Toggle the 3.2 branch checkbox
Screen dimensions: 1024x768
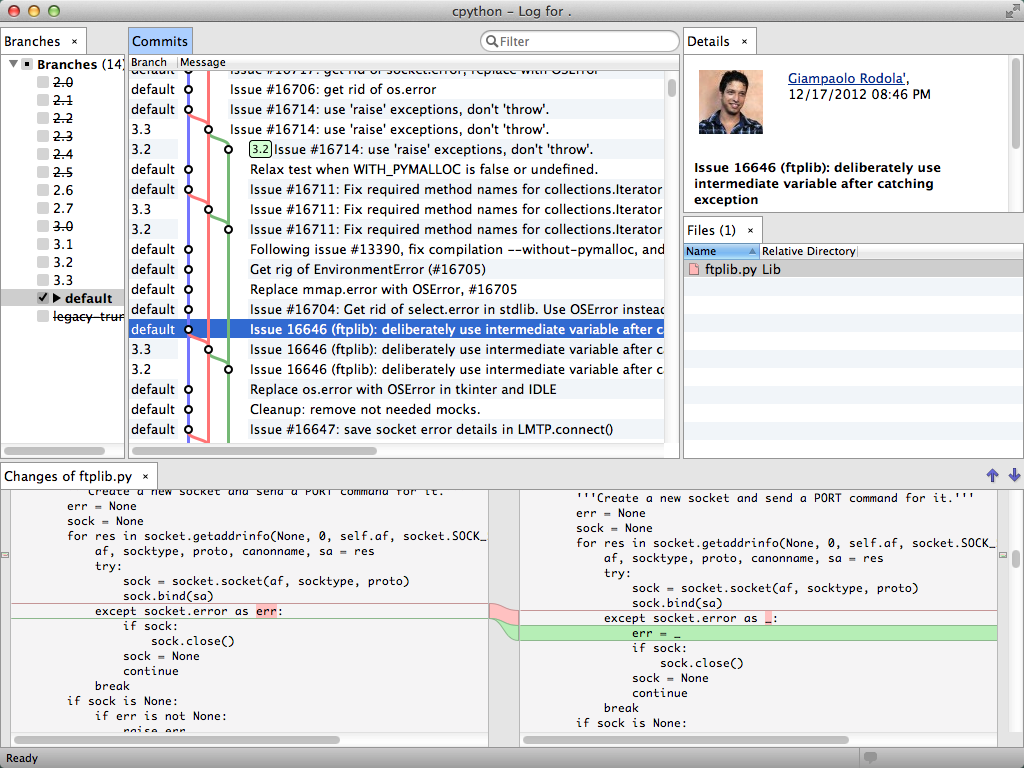coord(42,262)
